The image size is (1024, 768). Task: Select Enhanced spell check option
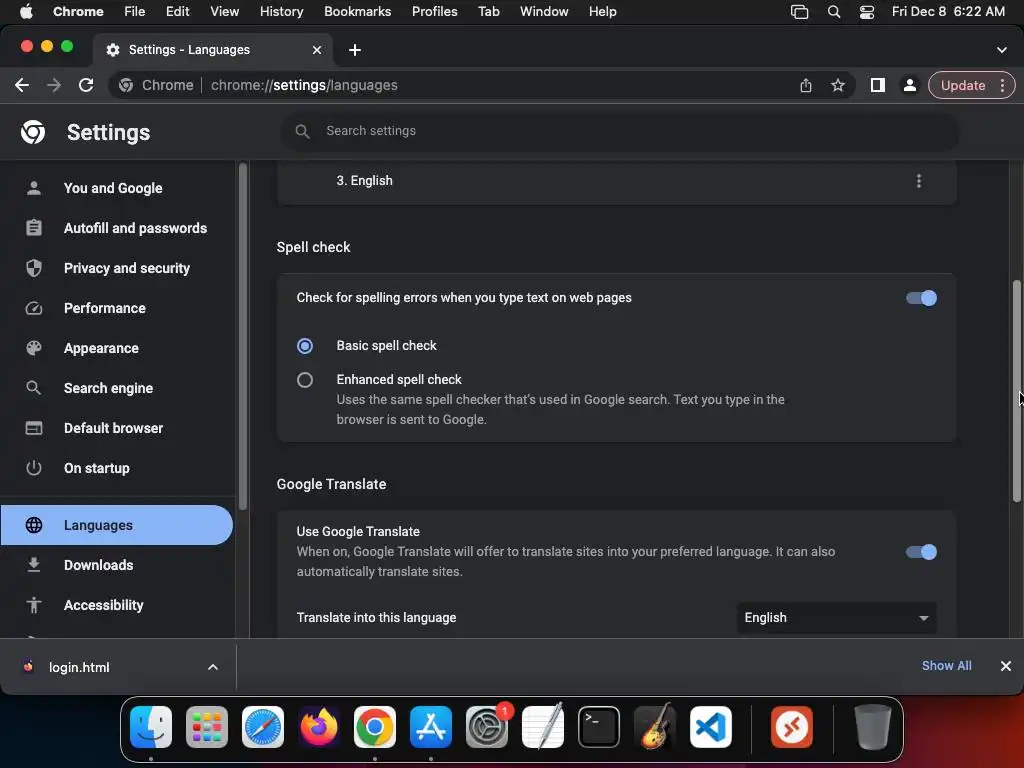(x=304, y=380)
